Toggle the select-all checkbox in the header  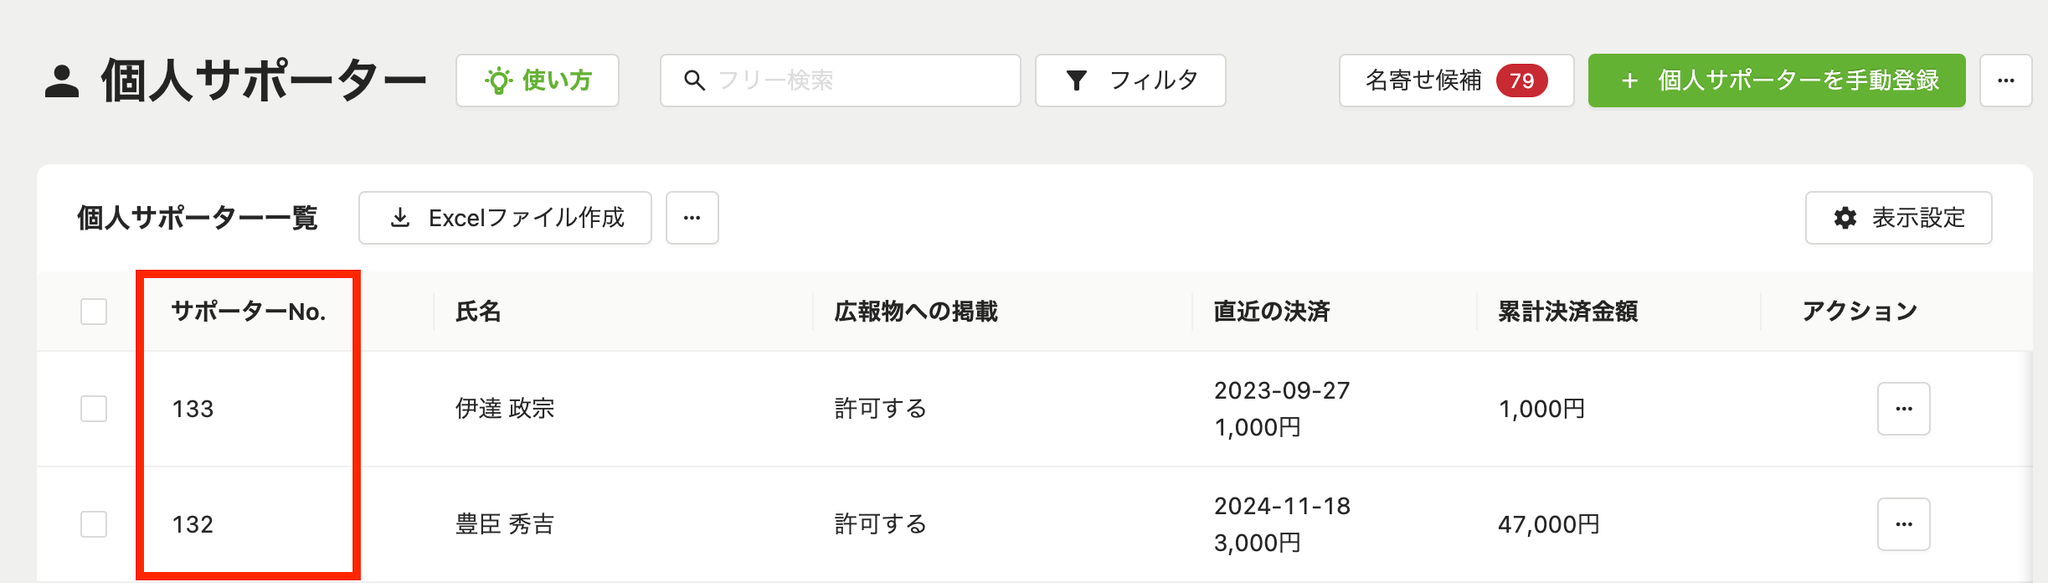(94, 311)
